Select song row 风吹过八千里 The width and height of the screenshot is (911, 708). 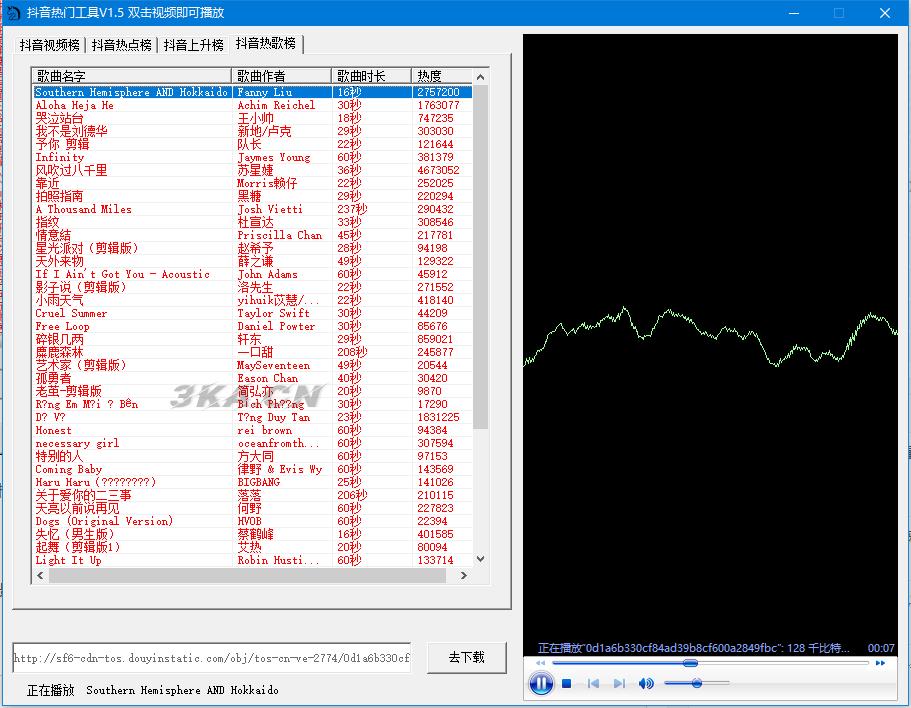[252, 170]
